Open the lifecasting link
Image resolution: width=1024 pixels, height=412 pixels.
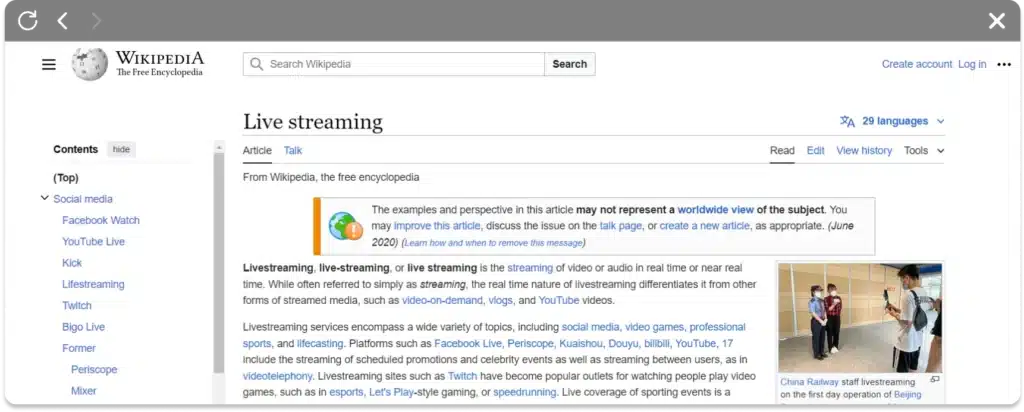320,343
